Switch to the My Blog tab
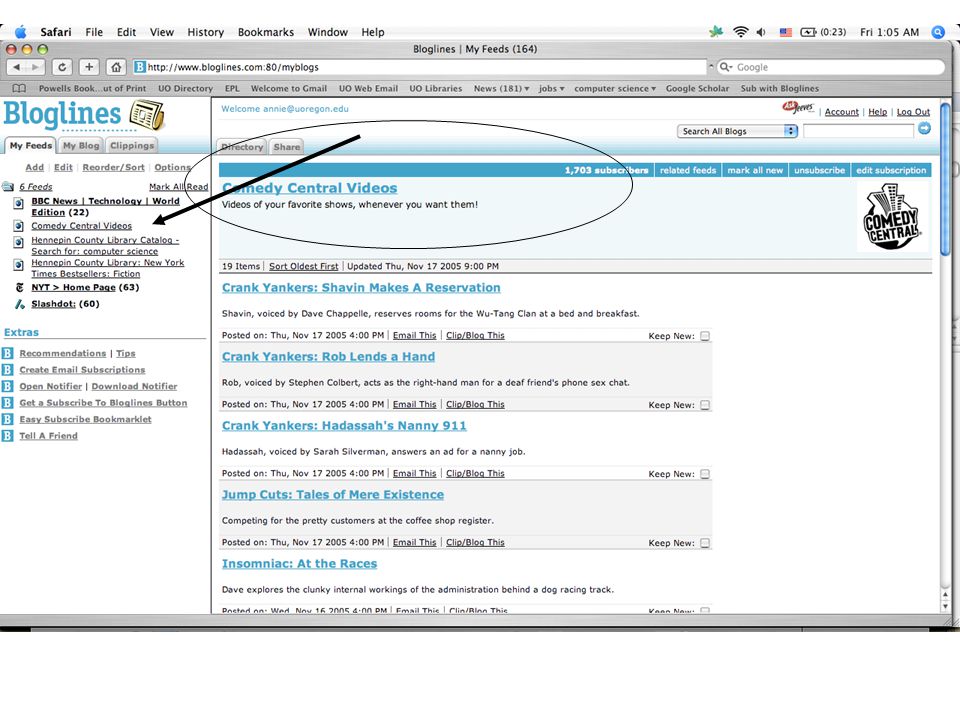The image size is (960, 720). [x=81, y=146]
